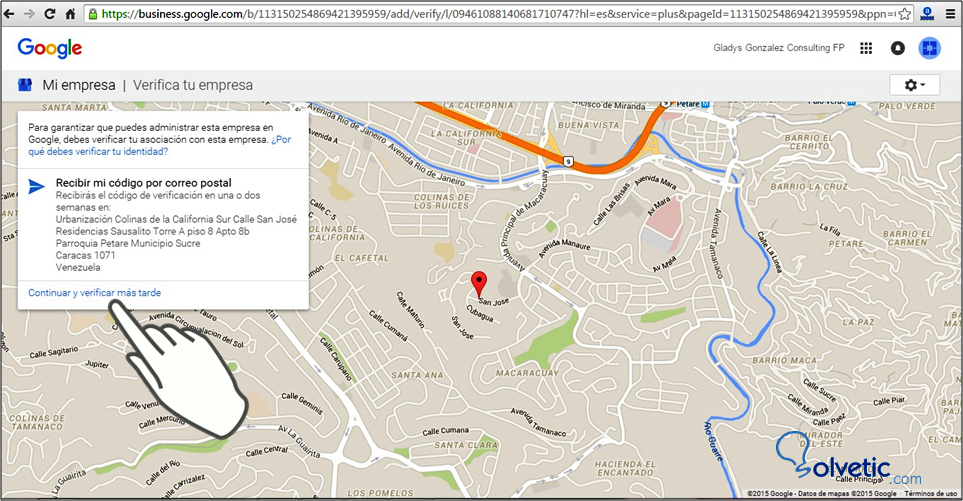
Task: Open Términos de uso link on map
Action: click(x=930, y=493)
